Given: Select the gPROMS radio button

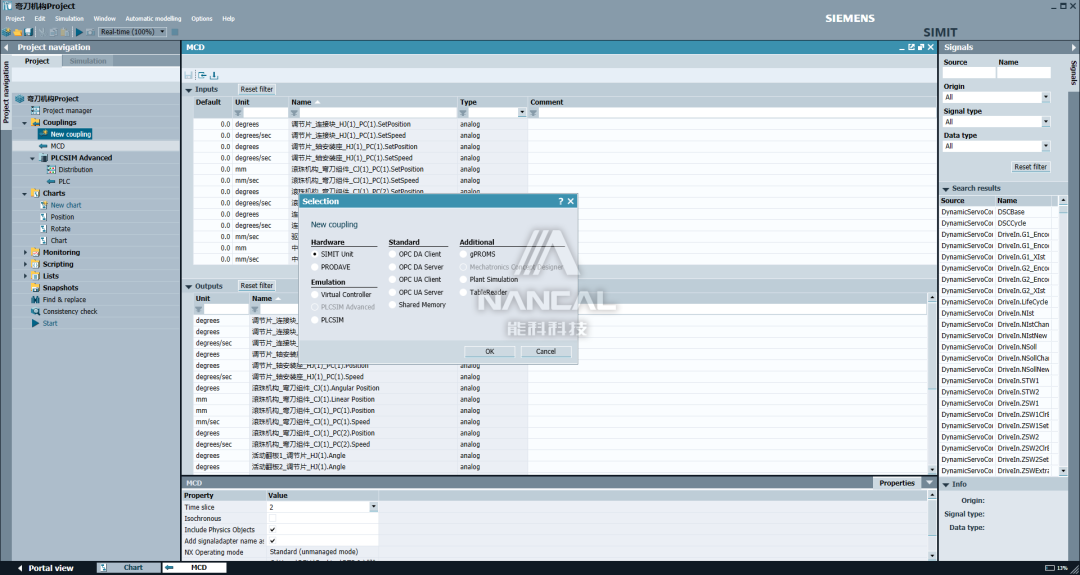Looking at the screenshot, I should (x=464, y=254).
